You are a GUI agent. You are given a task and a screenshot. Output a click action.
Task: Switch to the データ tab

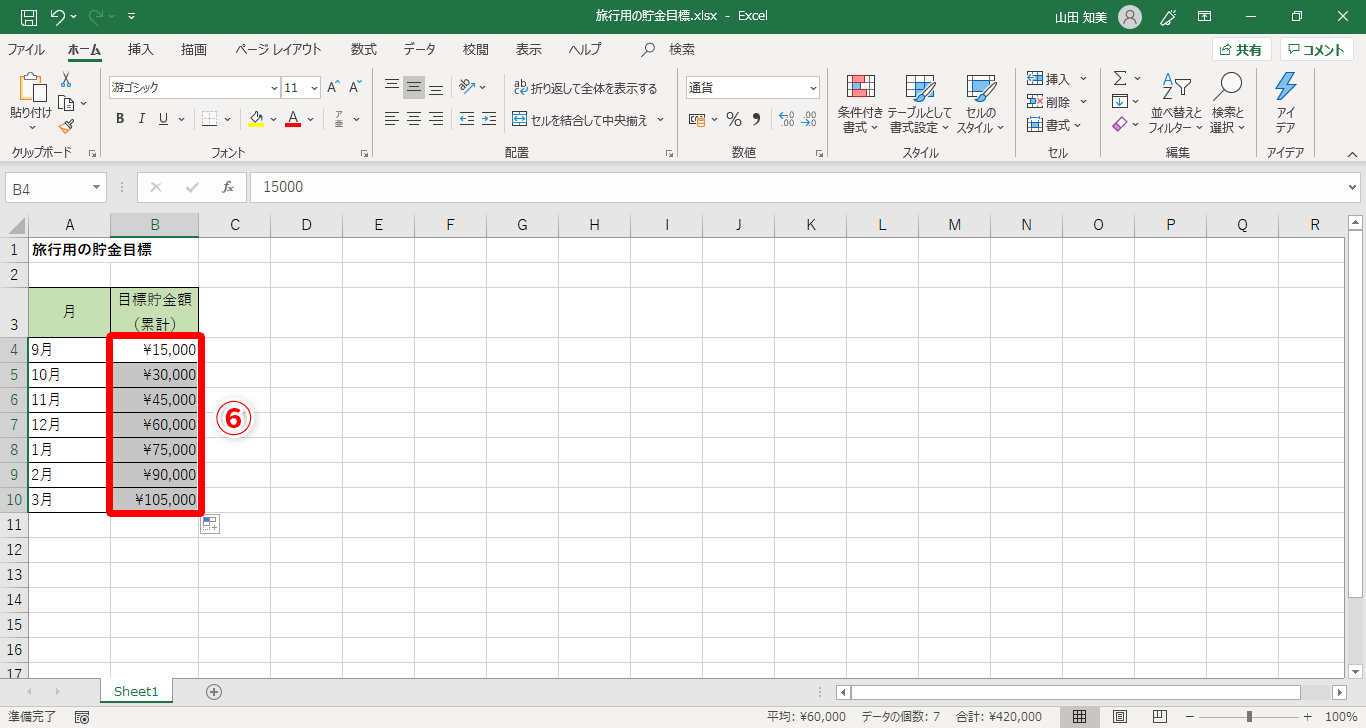(x=420, y=49)
